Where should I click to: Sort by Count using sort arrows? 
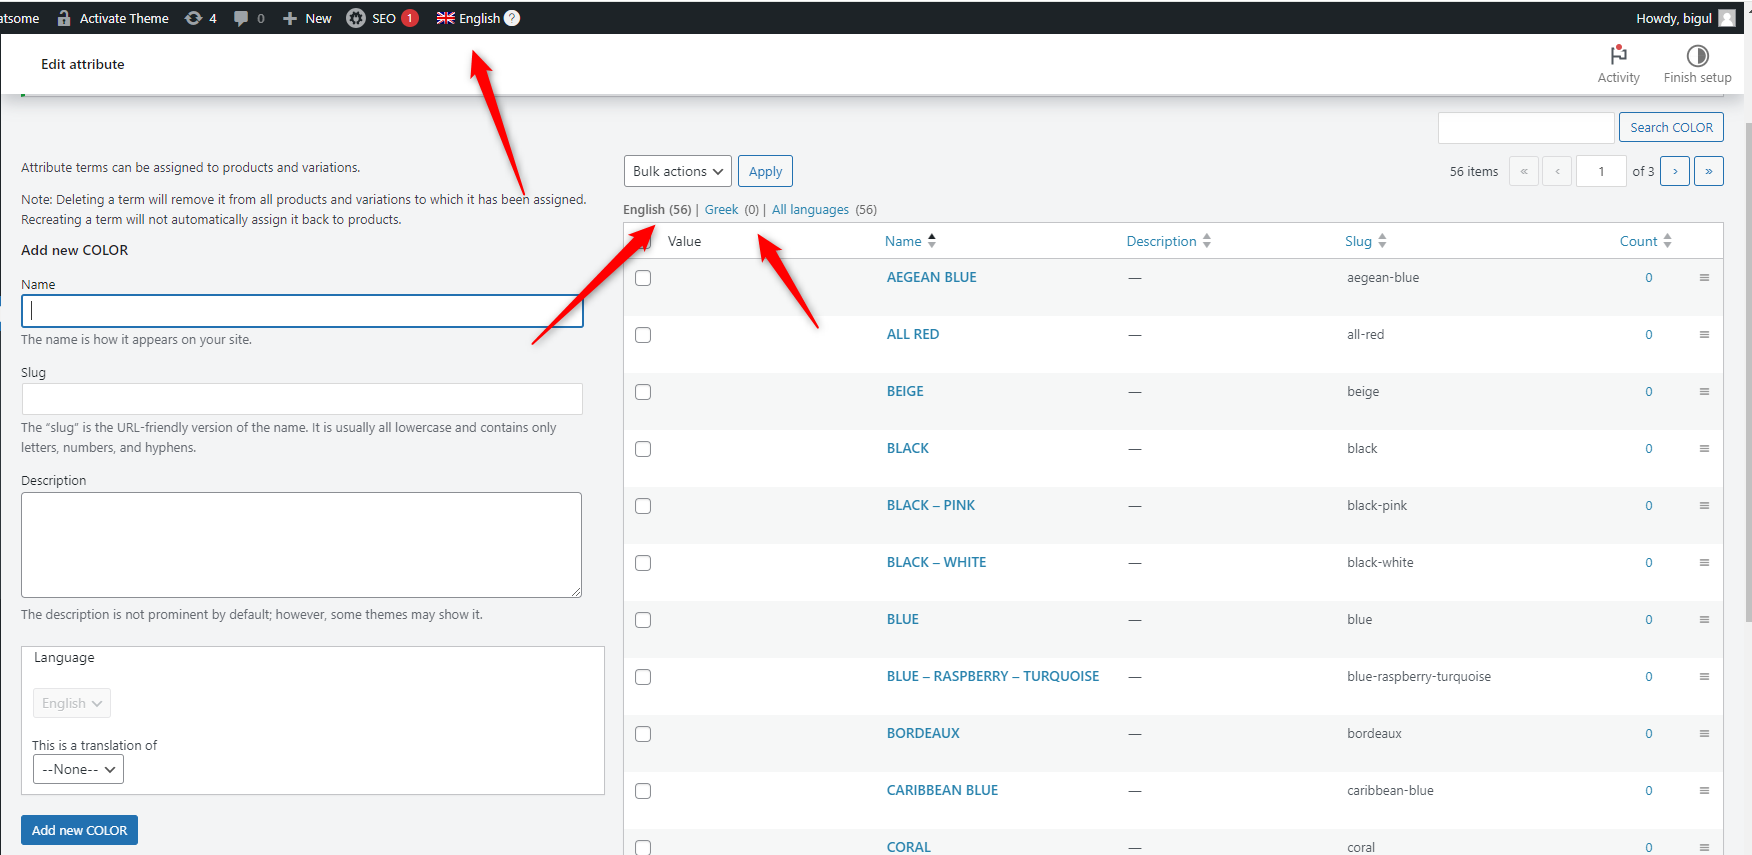(x=1667, y=241)
